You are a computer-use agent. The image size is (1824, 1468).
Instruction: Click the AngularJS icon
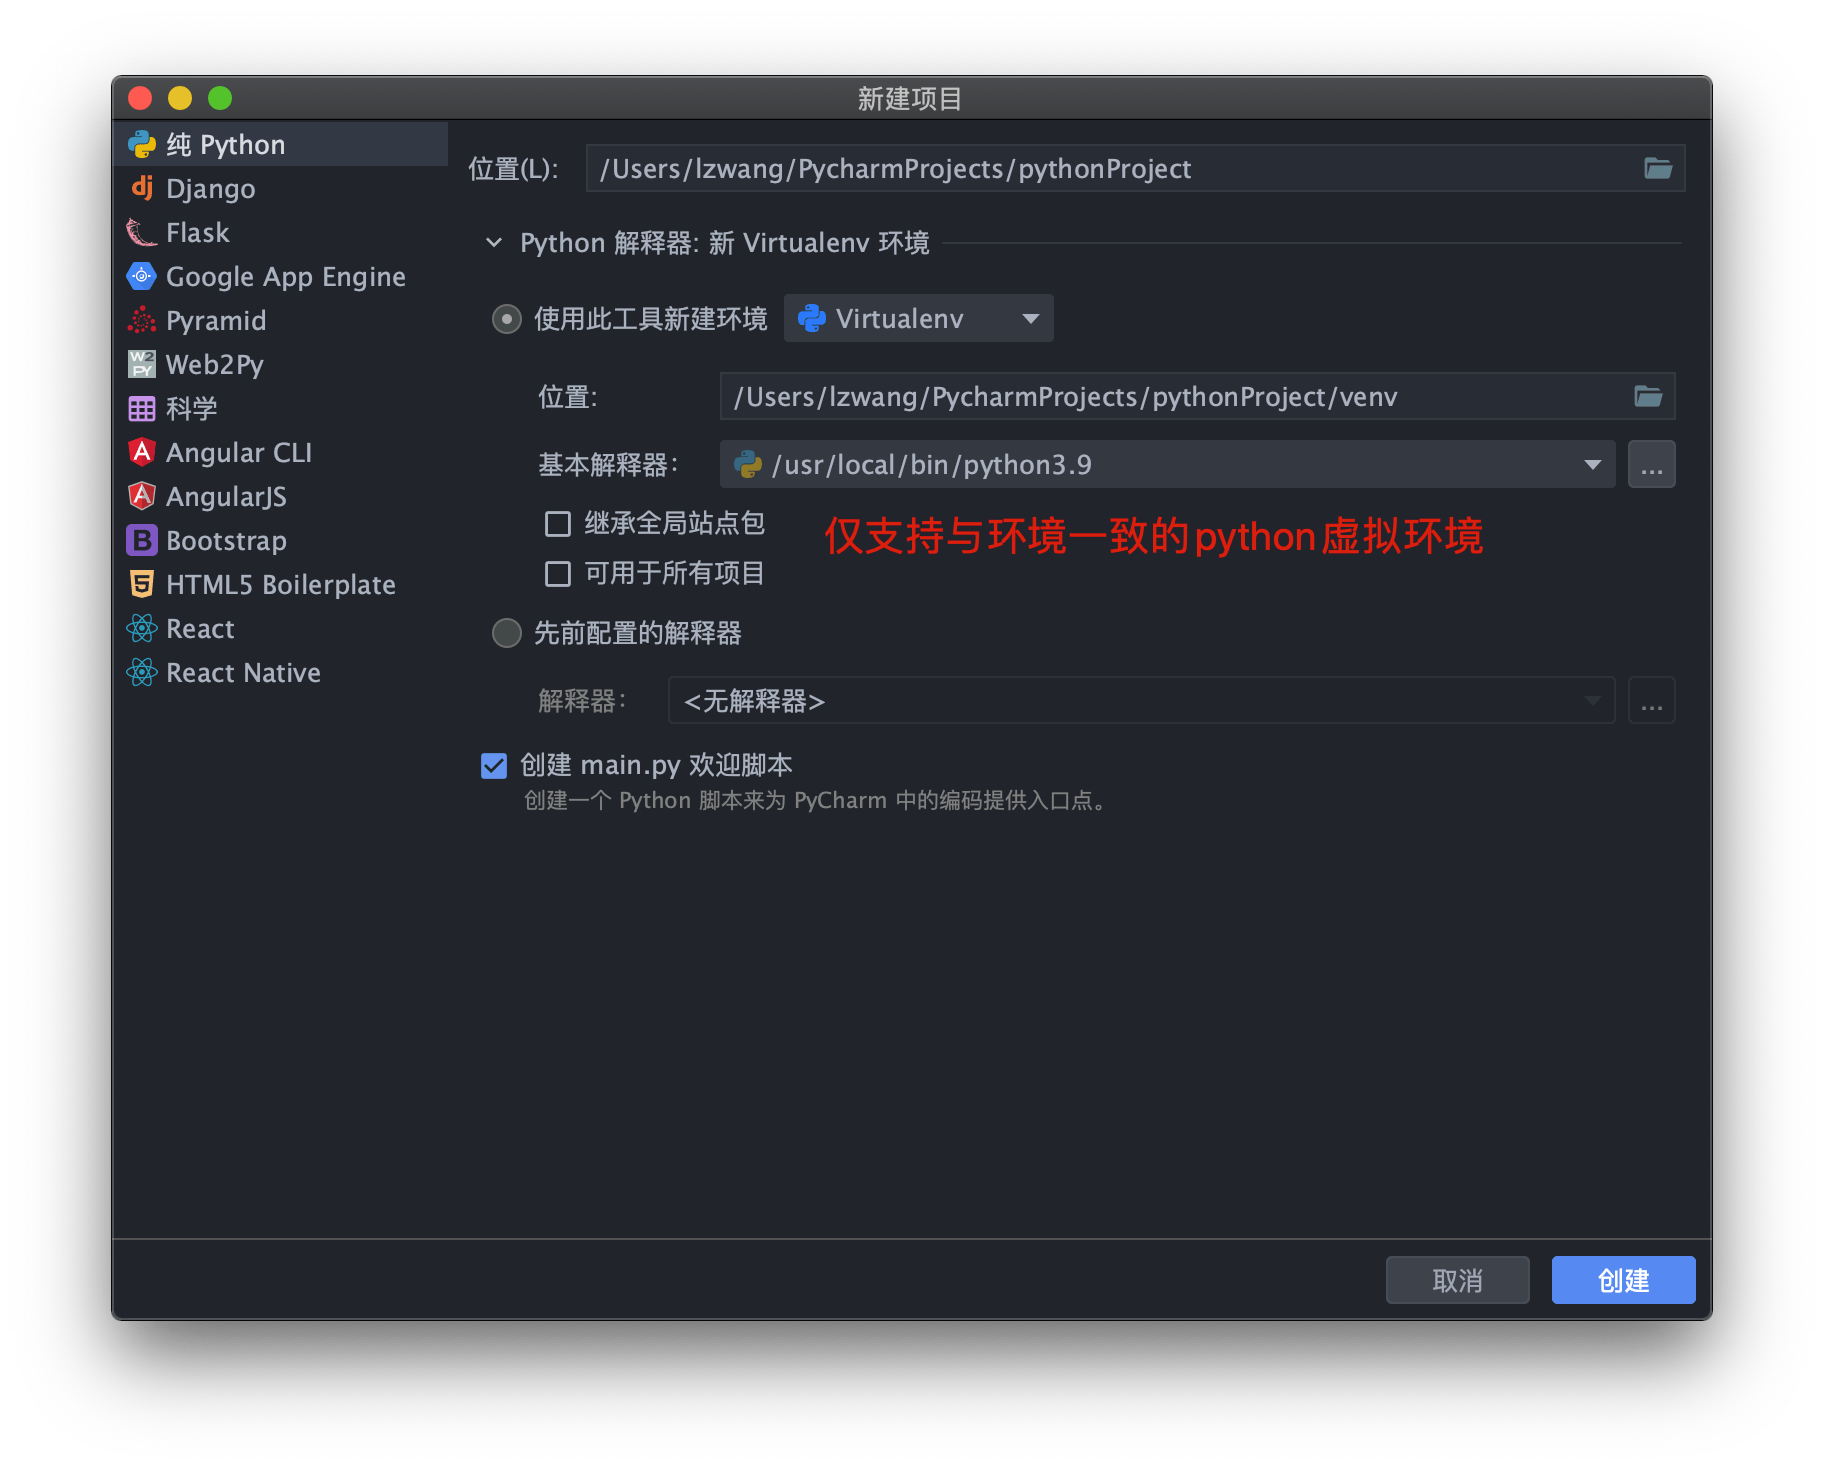coord(142,496)
